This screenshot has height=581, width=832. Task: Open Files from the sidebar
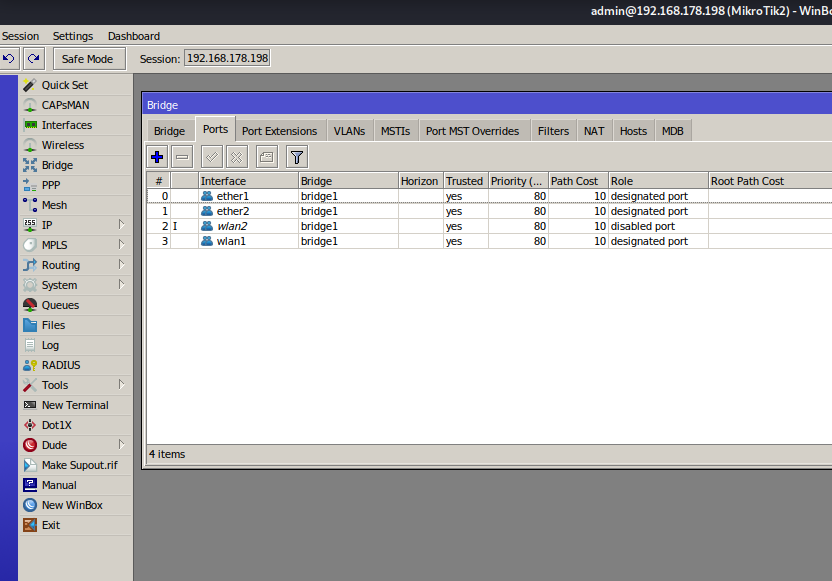pyautogui.click(x=75, y=325)
